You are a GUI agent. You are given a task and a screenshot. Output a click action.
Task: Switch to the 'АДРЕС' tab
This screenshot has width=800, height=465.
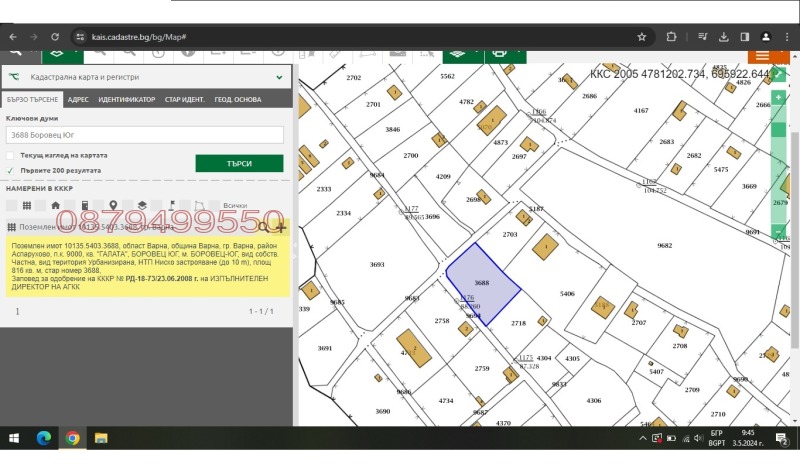78,100
